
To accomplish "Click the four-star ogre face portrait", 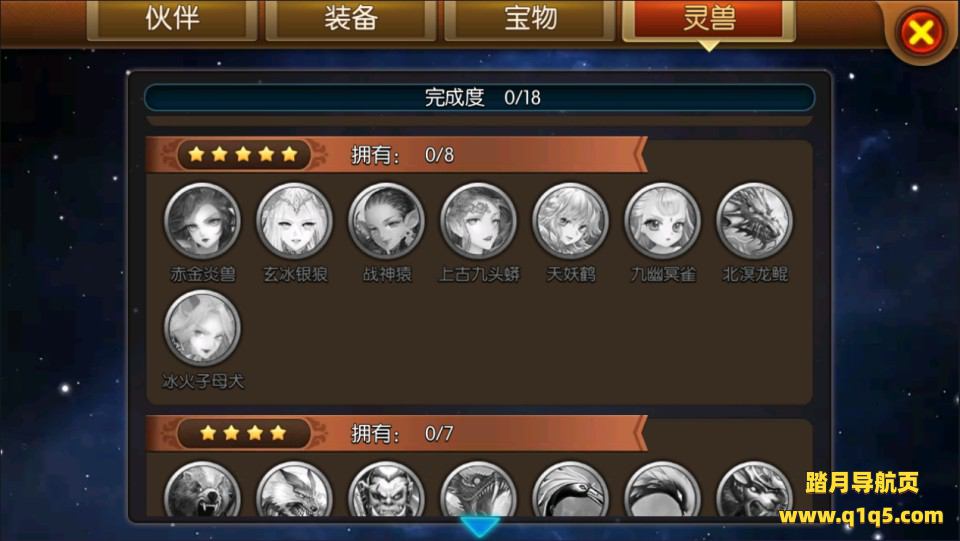I will [x=386, y=490].
